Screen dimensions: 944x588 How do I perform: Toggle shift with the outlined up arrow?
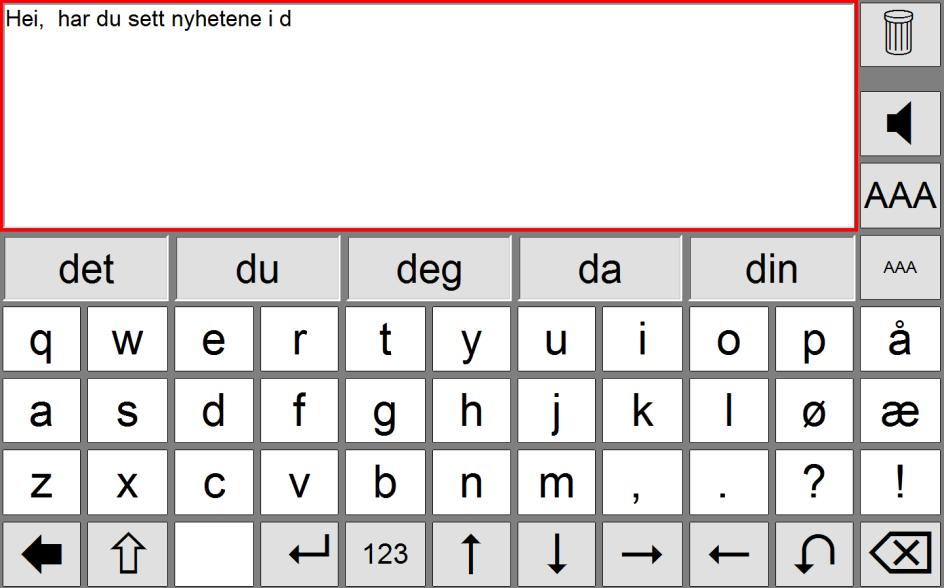point(128,554)
